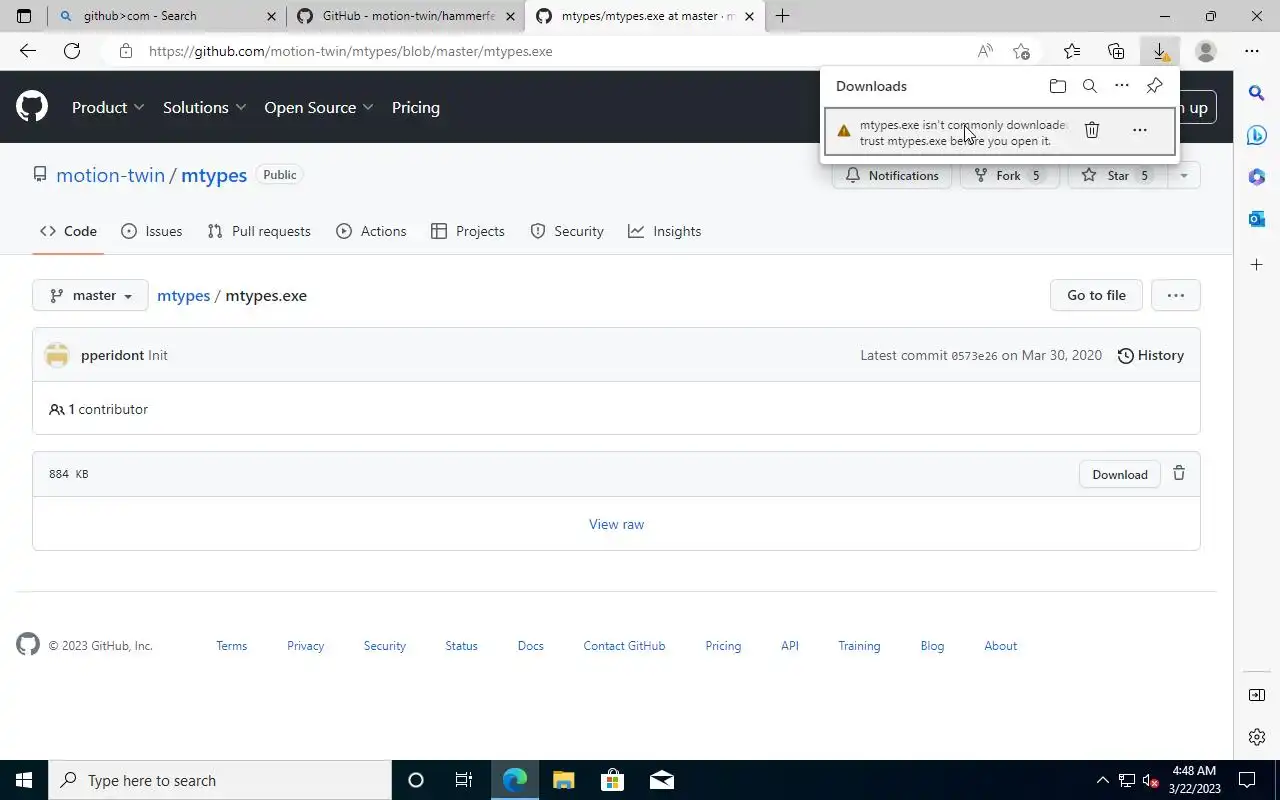The image size is (1280, 800).
Task: Show hidden system tray icons chevron
Action: pyautogui.click(x=1103, y=780)
